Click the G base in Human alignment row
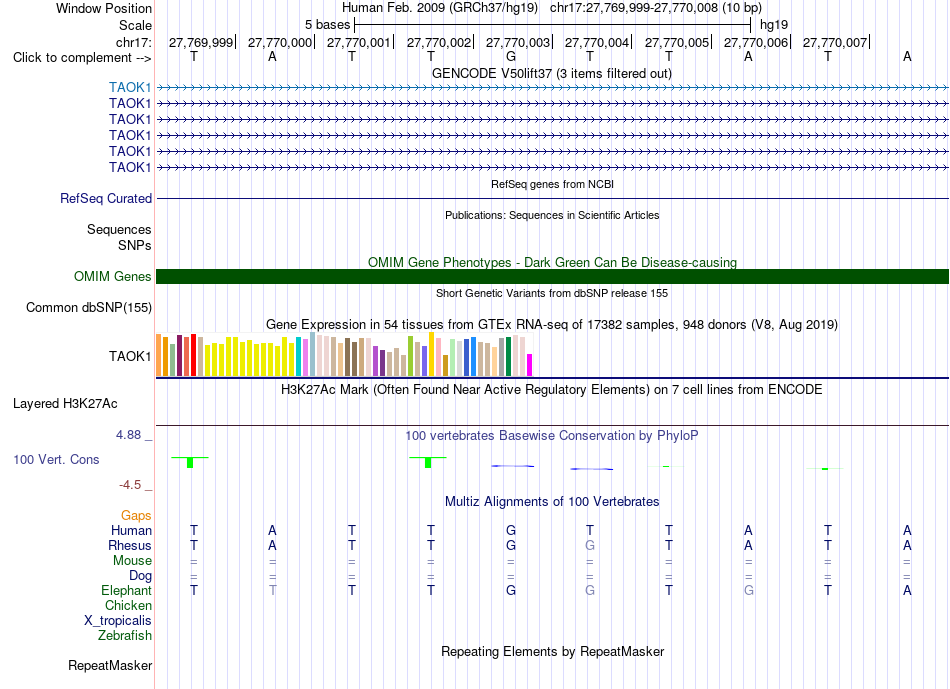950x689 pixels. pyautogui.click(x=511, y=530)
